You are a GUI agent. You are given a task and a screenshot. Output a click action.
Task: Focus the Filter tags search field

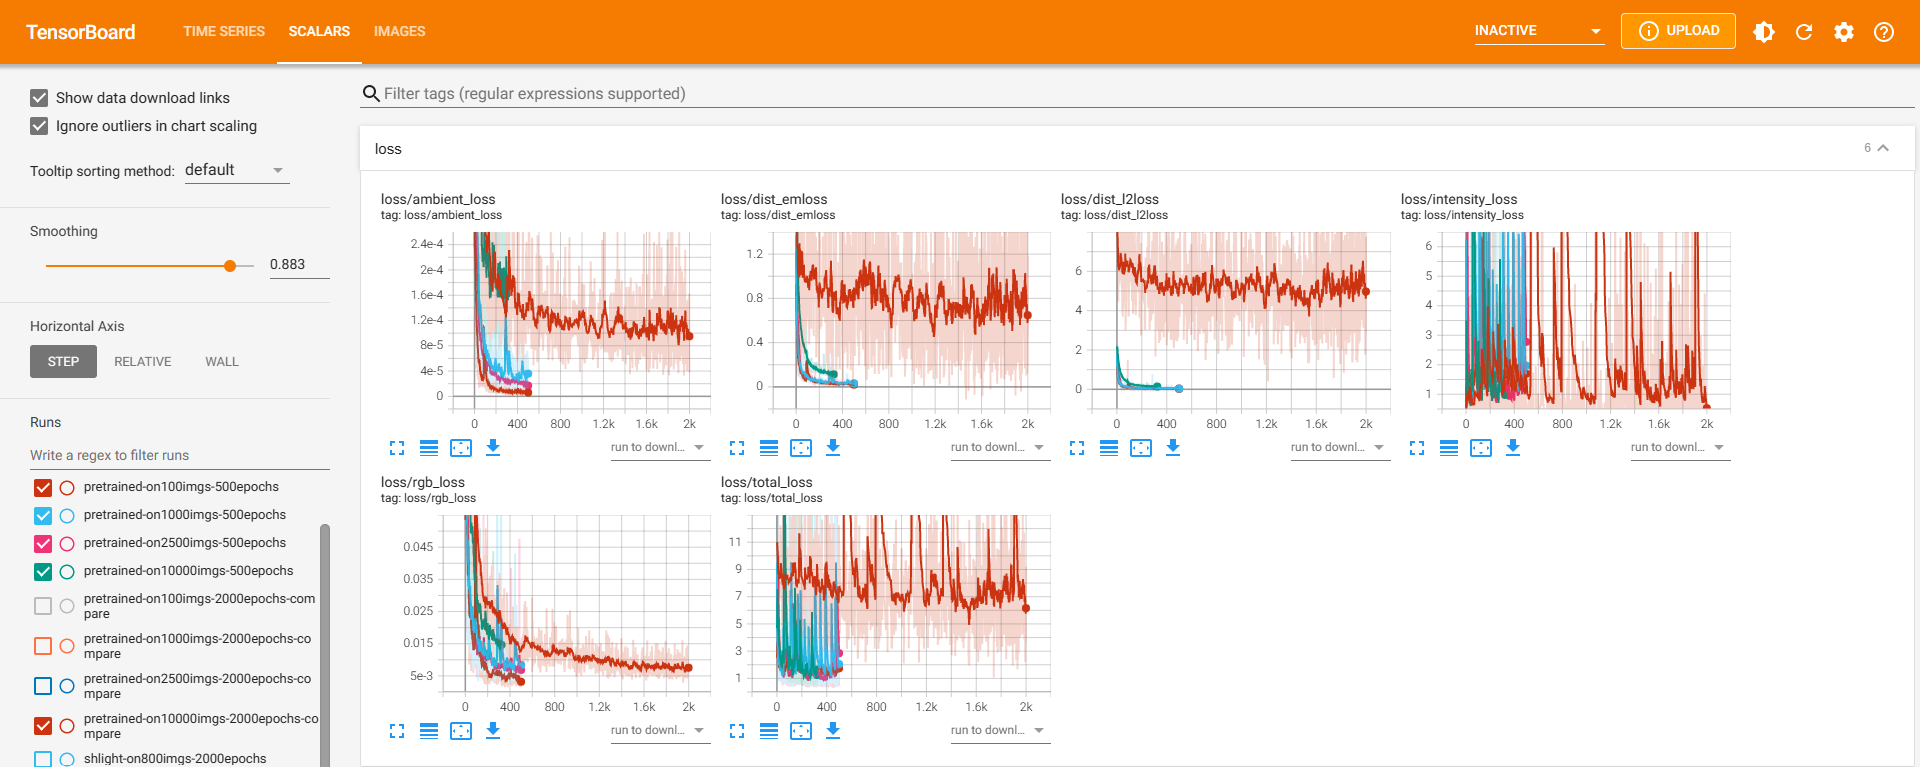(x=1136, y=94)
